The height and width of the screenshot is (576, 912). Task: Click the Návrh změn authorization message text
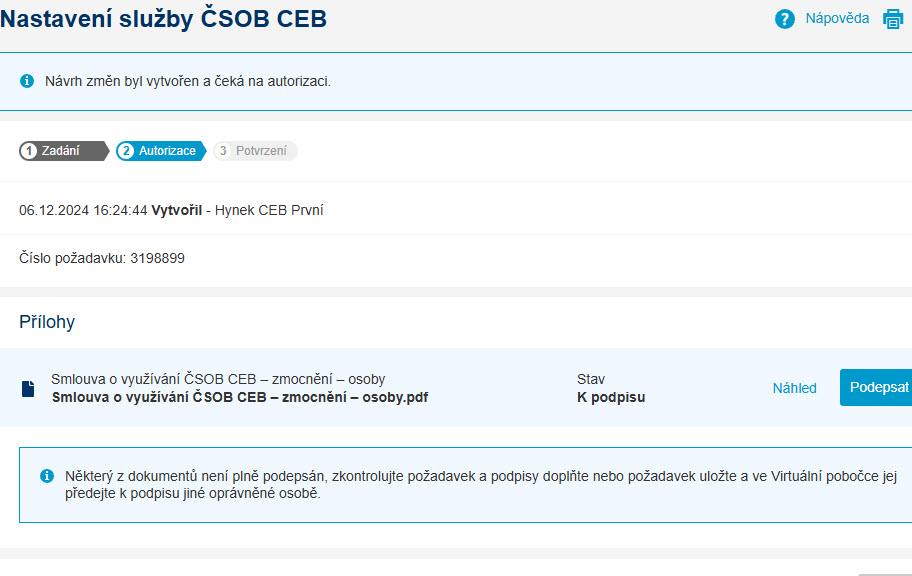point(188,81)
